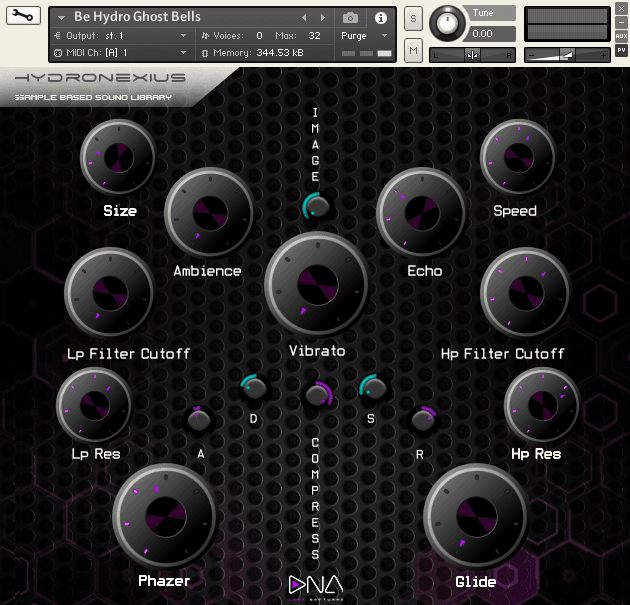Click the Voices count 0

point(260,36)
